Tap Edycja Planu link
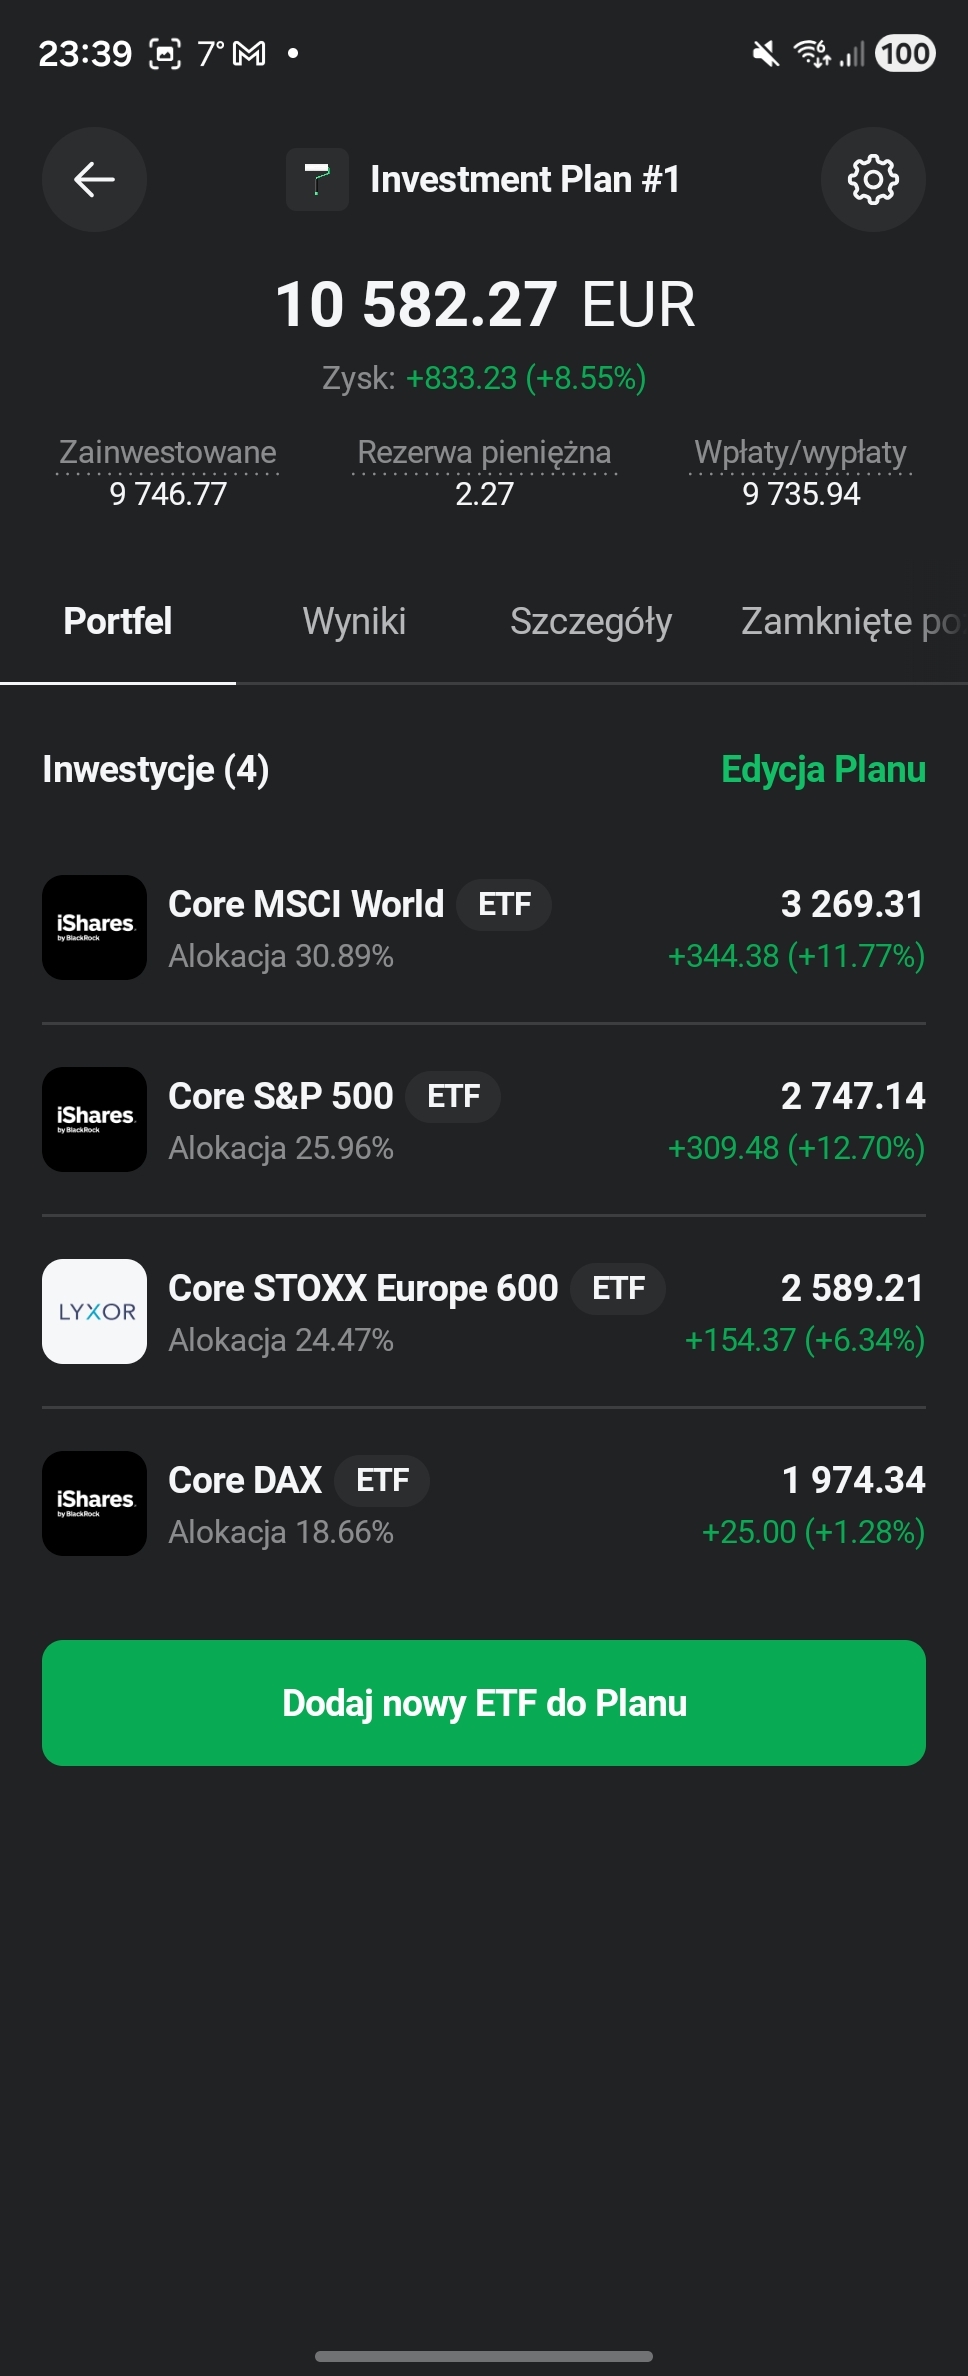Viewport: 968px width, 2376px height. 823,770
